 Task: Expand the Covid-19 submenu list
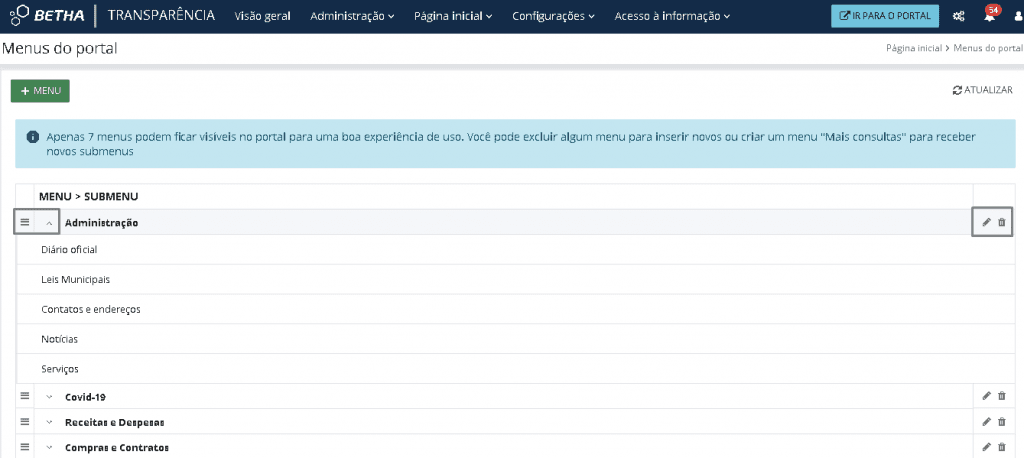49,397
